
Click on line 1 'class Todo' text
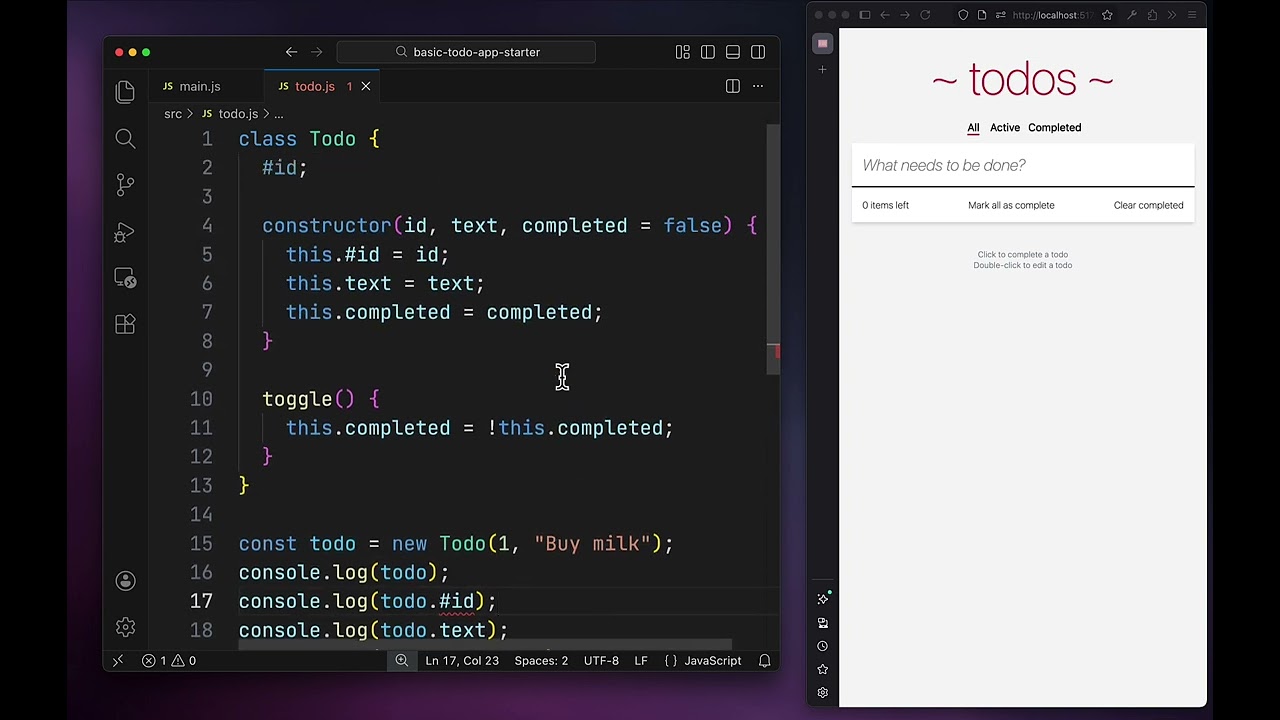(297, 139)
